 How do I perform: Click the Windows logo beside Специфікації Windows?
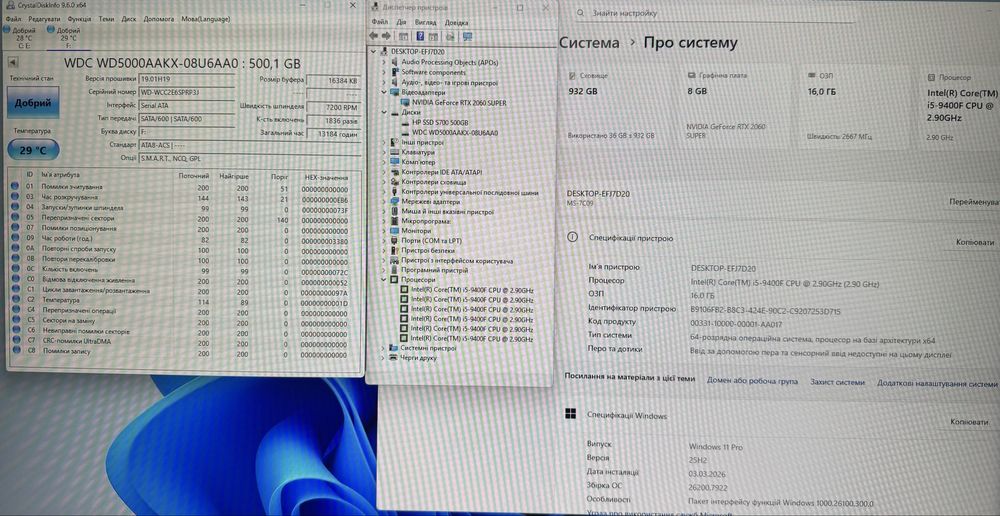click(x=571, y=414)
